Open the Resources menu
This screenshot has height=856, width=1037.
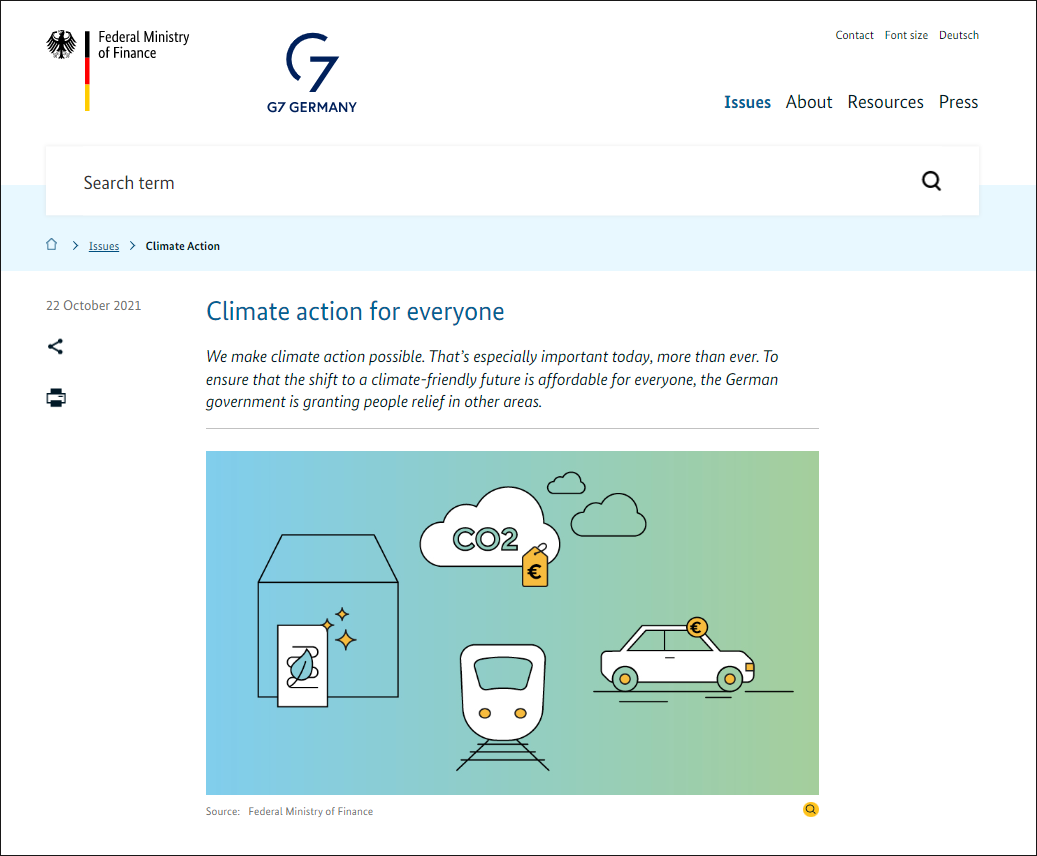coord(886,102)
